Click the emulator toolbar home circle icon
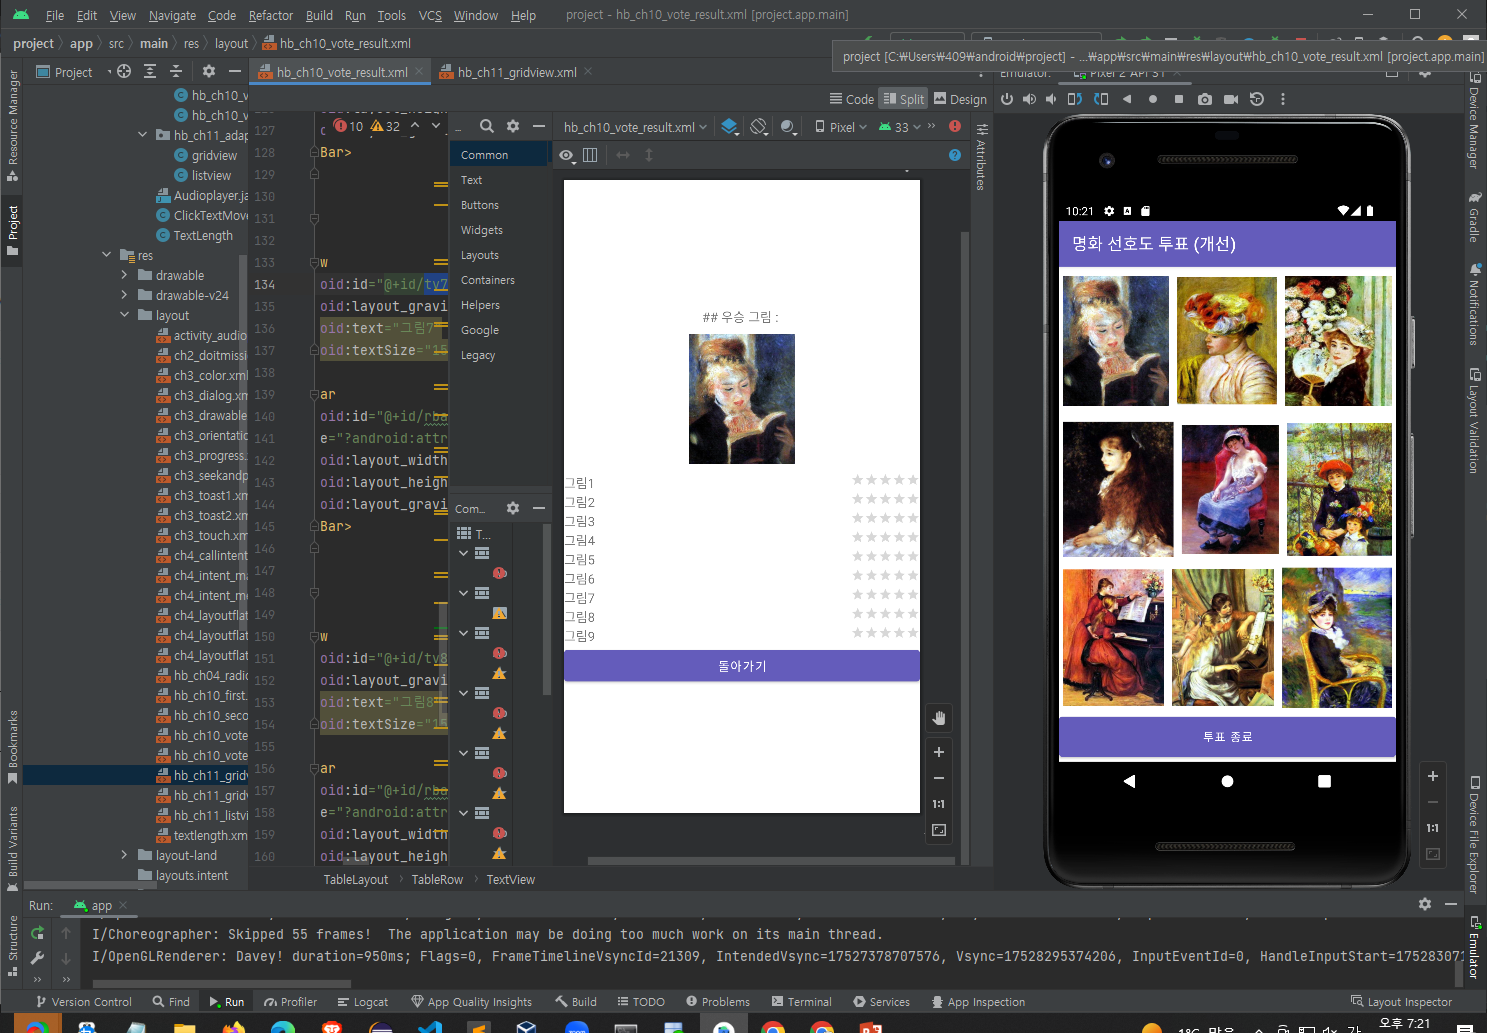Screen dimensions: 1487x1033 (1153, 99)
